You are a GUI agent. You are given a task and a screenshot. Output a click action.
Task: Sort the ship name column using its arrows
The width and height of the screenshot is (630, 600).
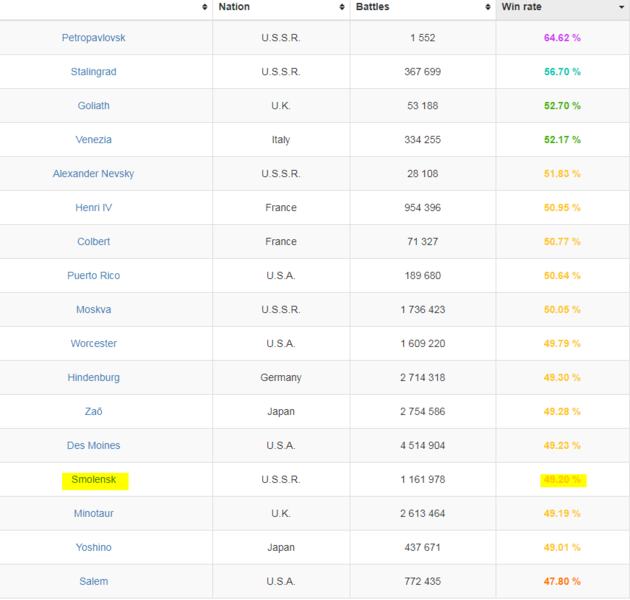pos(205,7)
